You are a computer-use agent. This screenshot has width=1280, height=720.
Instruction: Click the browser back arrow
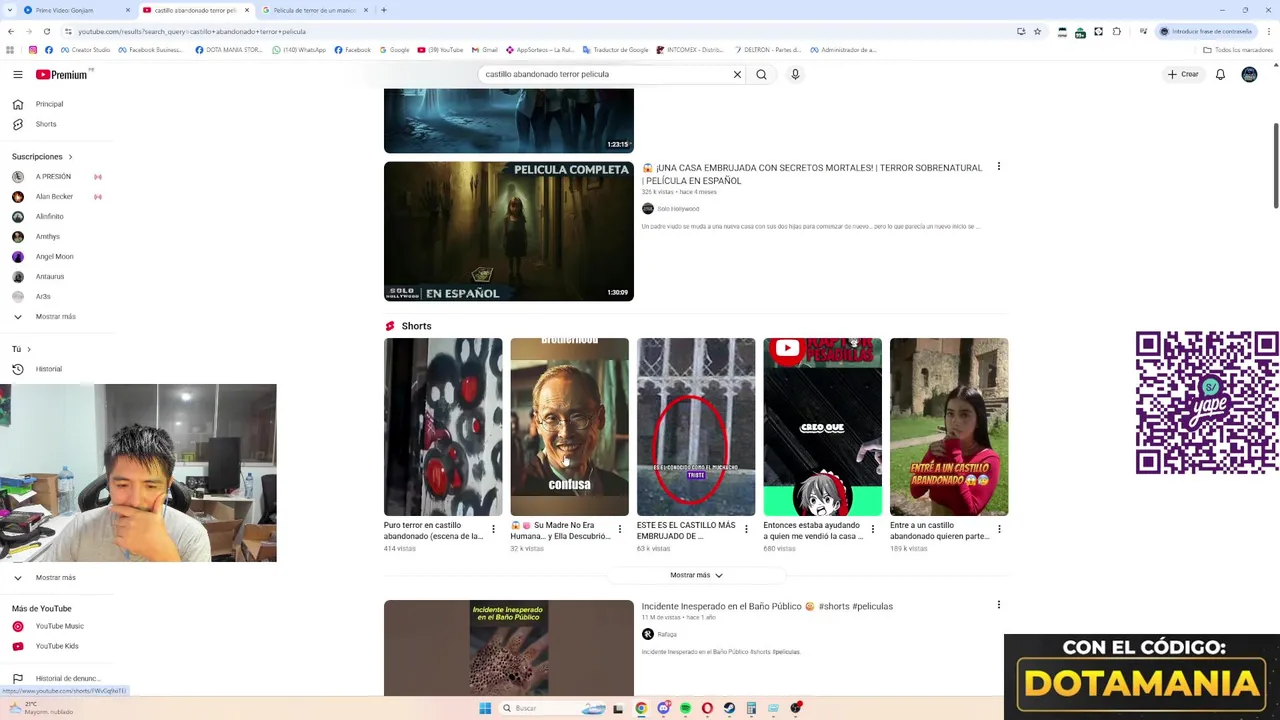pyautogui.click(x=11, y=31)
